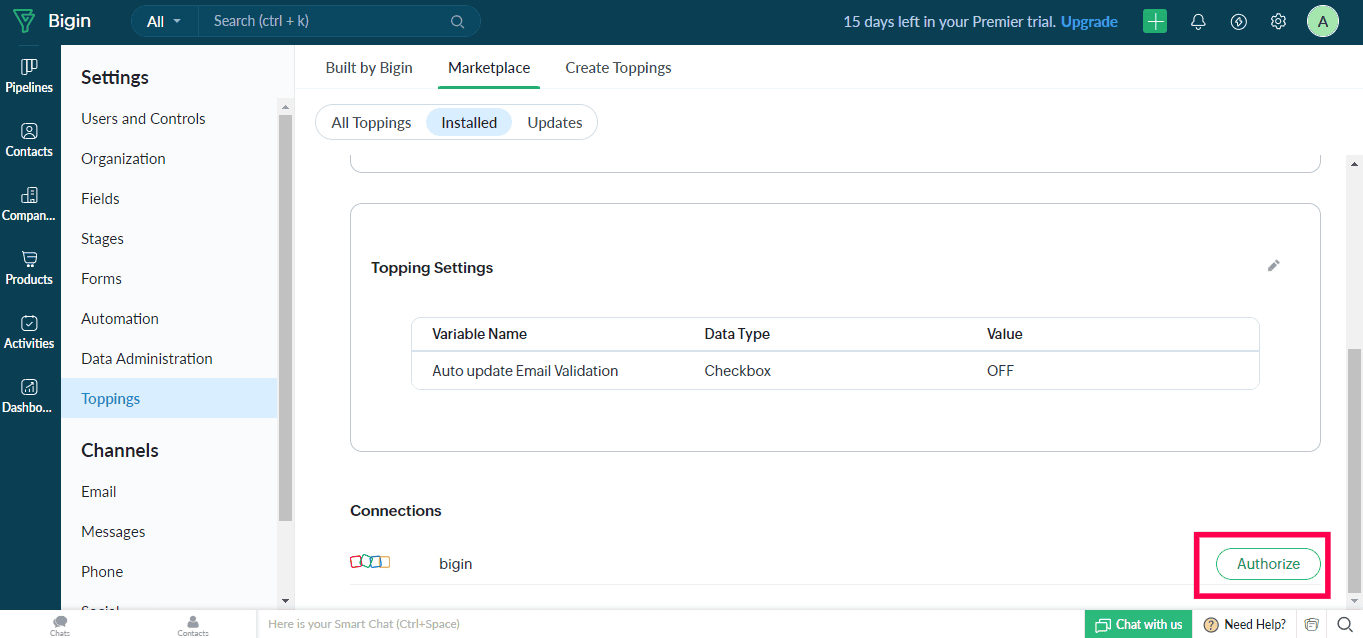Screen dimensions: 1363x638
Task: Click the Value column header
Action: (1005, 334)
